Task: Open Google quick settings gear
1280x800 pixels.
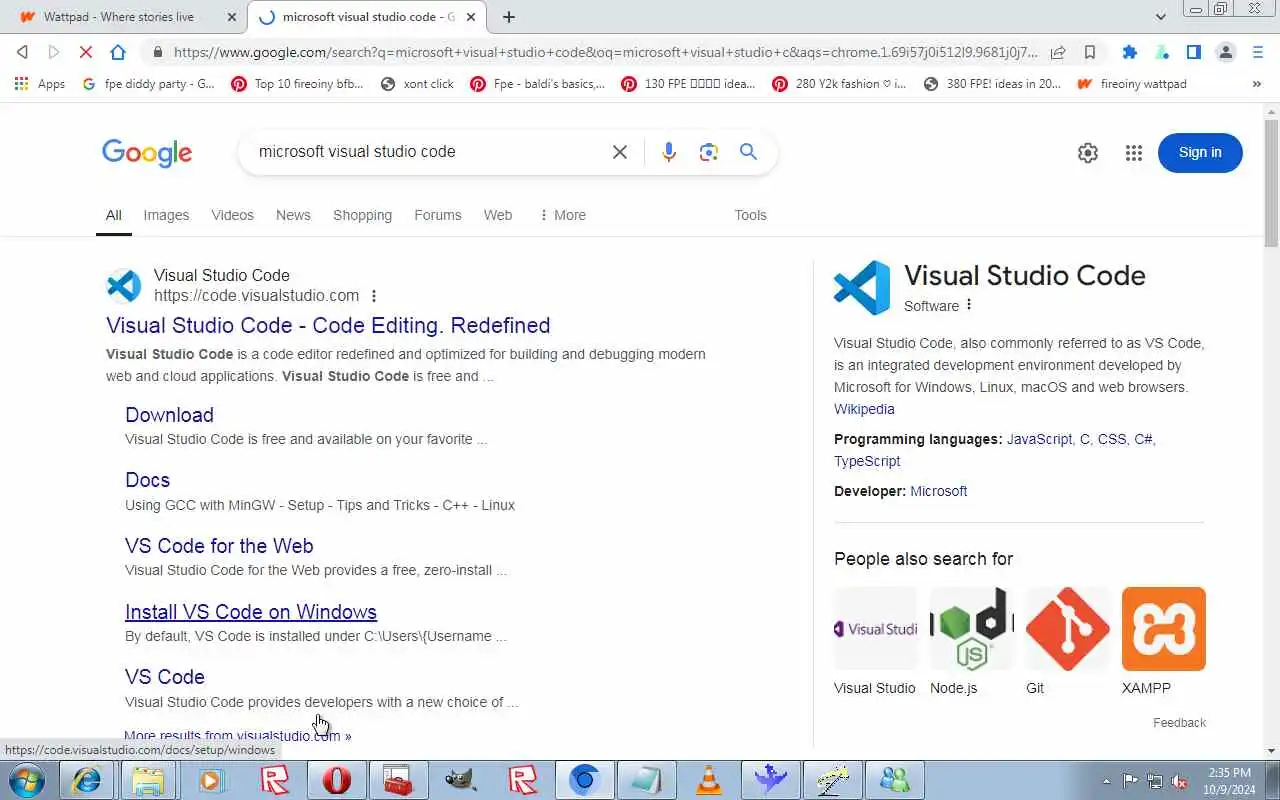Action: click(1088, 153)
